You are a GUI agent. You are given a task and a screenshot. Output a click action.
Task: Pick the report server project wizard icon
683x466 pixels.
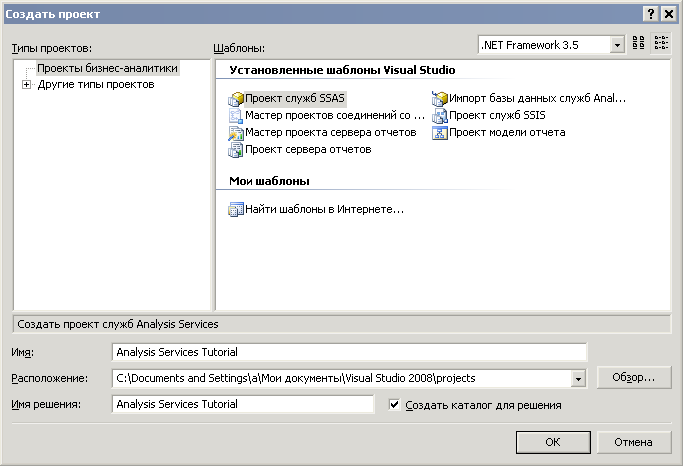point(236,133)
